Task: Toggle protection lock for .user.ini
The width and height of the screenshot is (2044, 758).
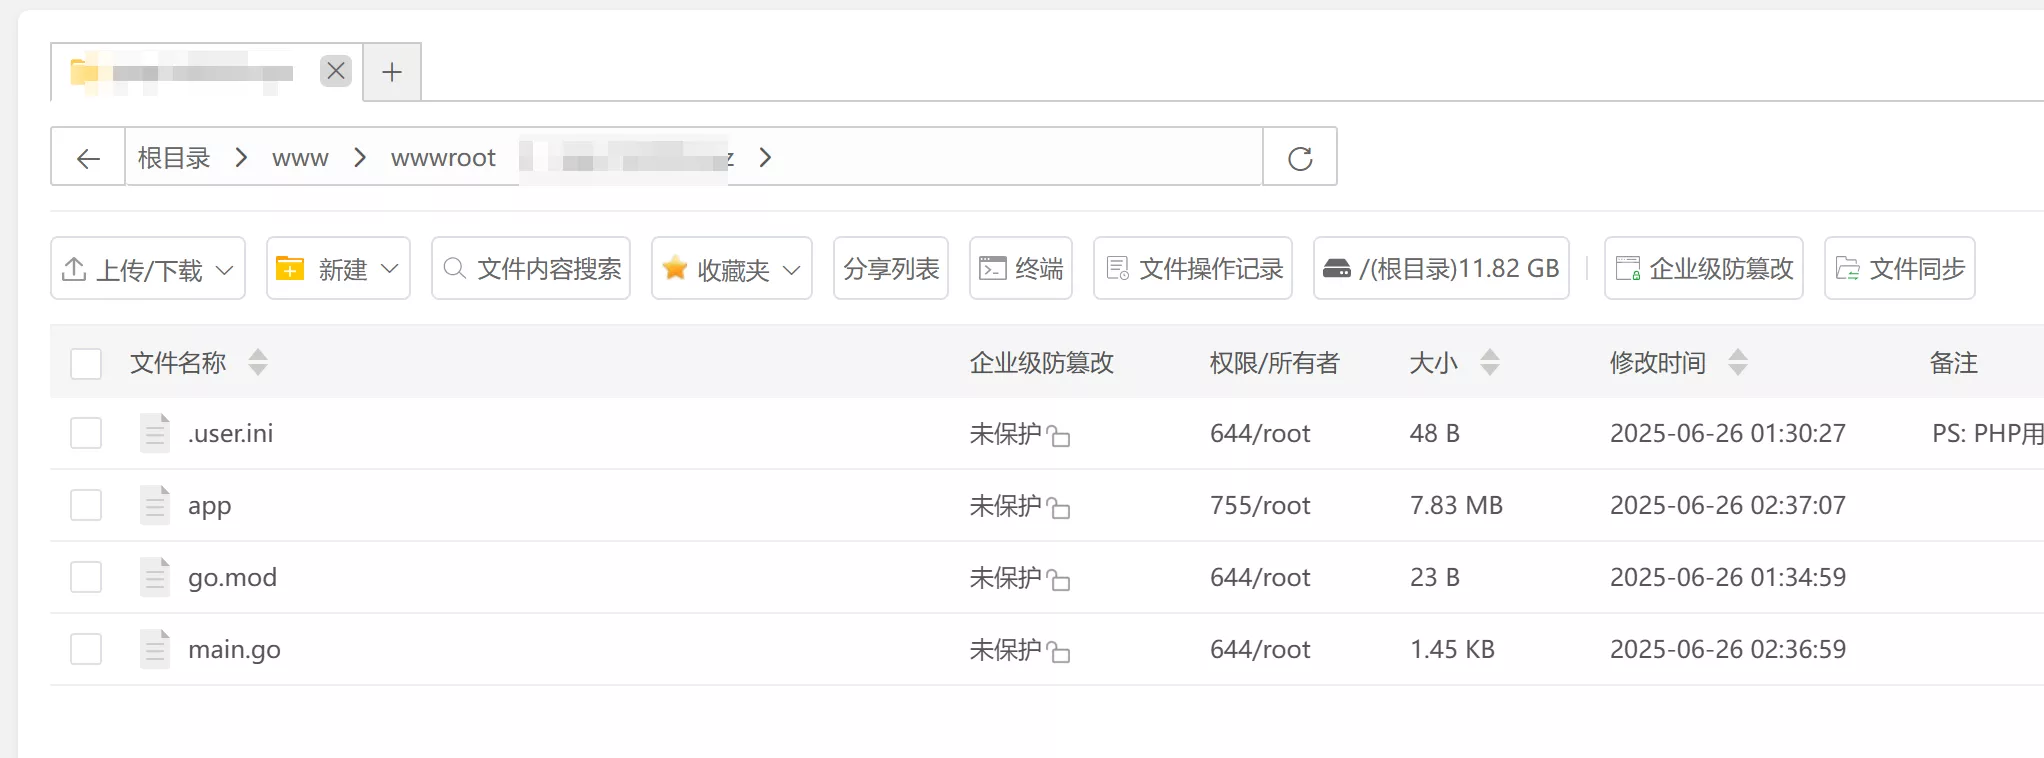Action: click(1058, 436)
